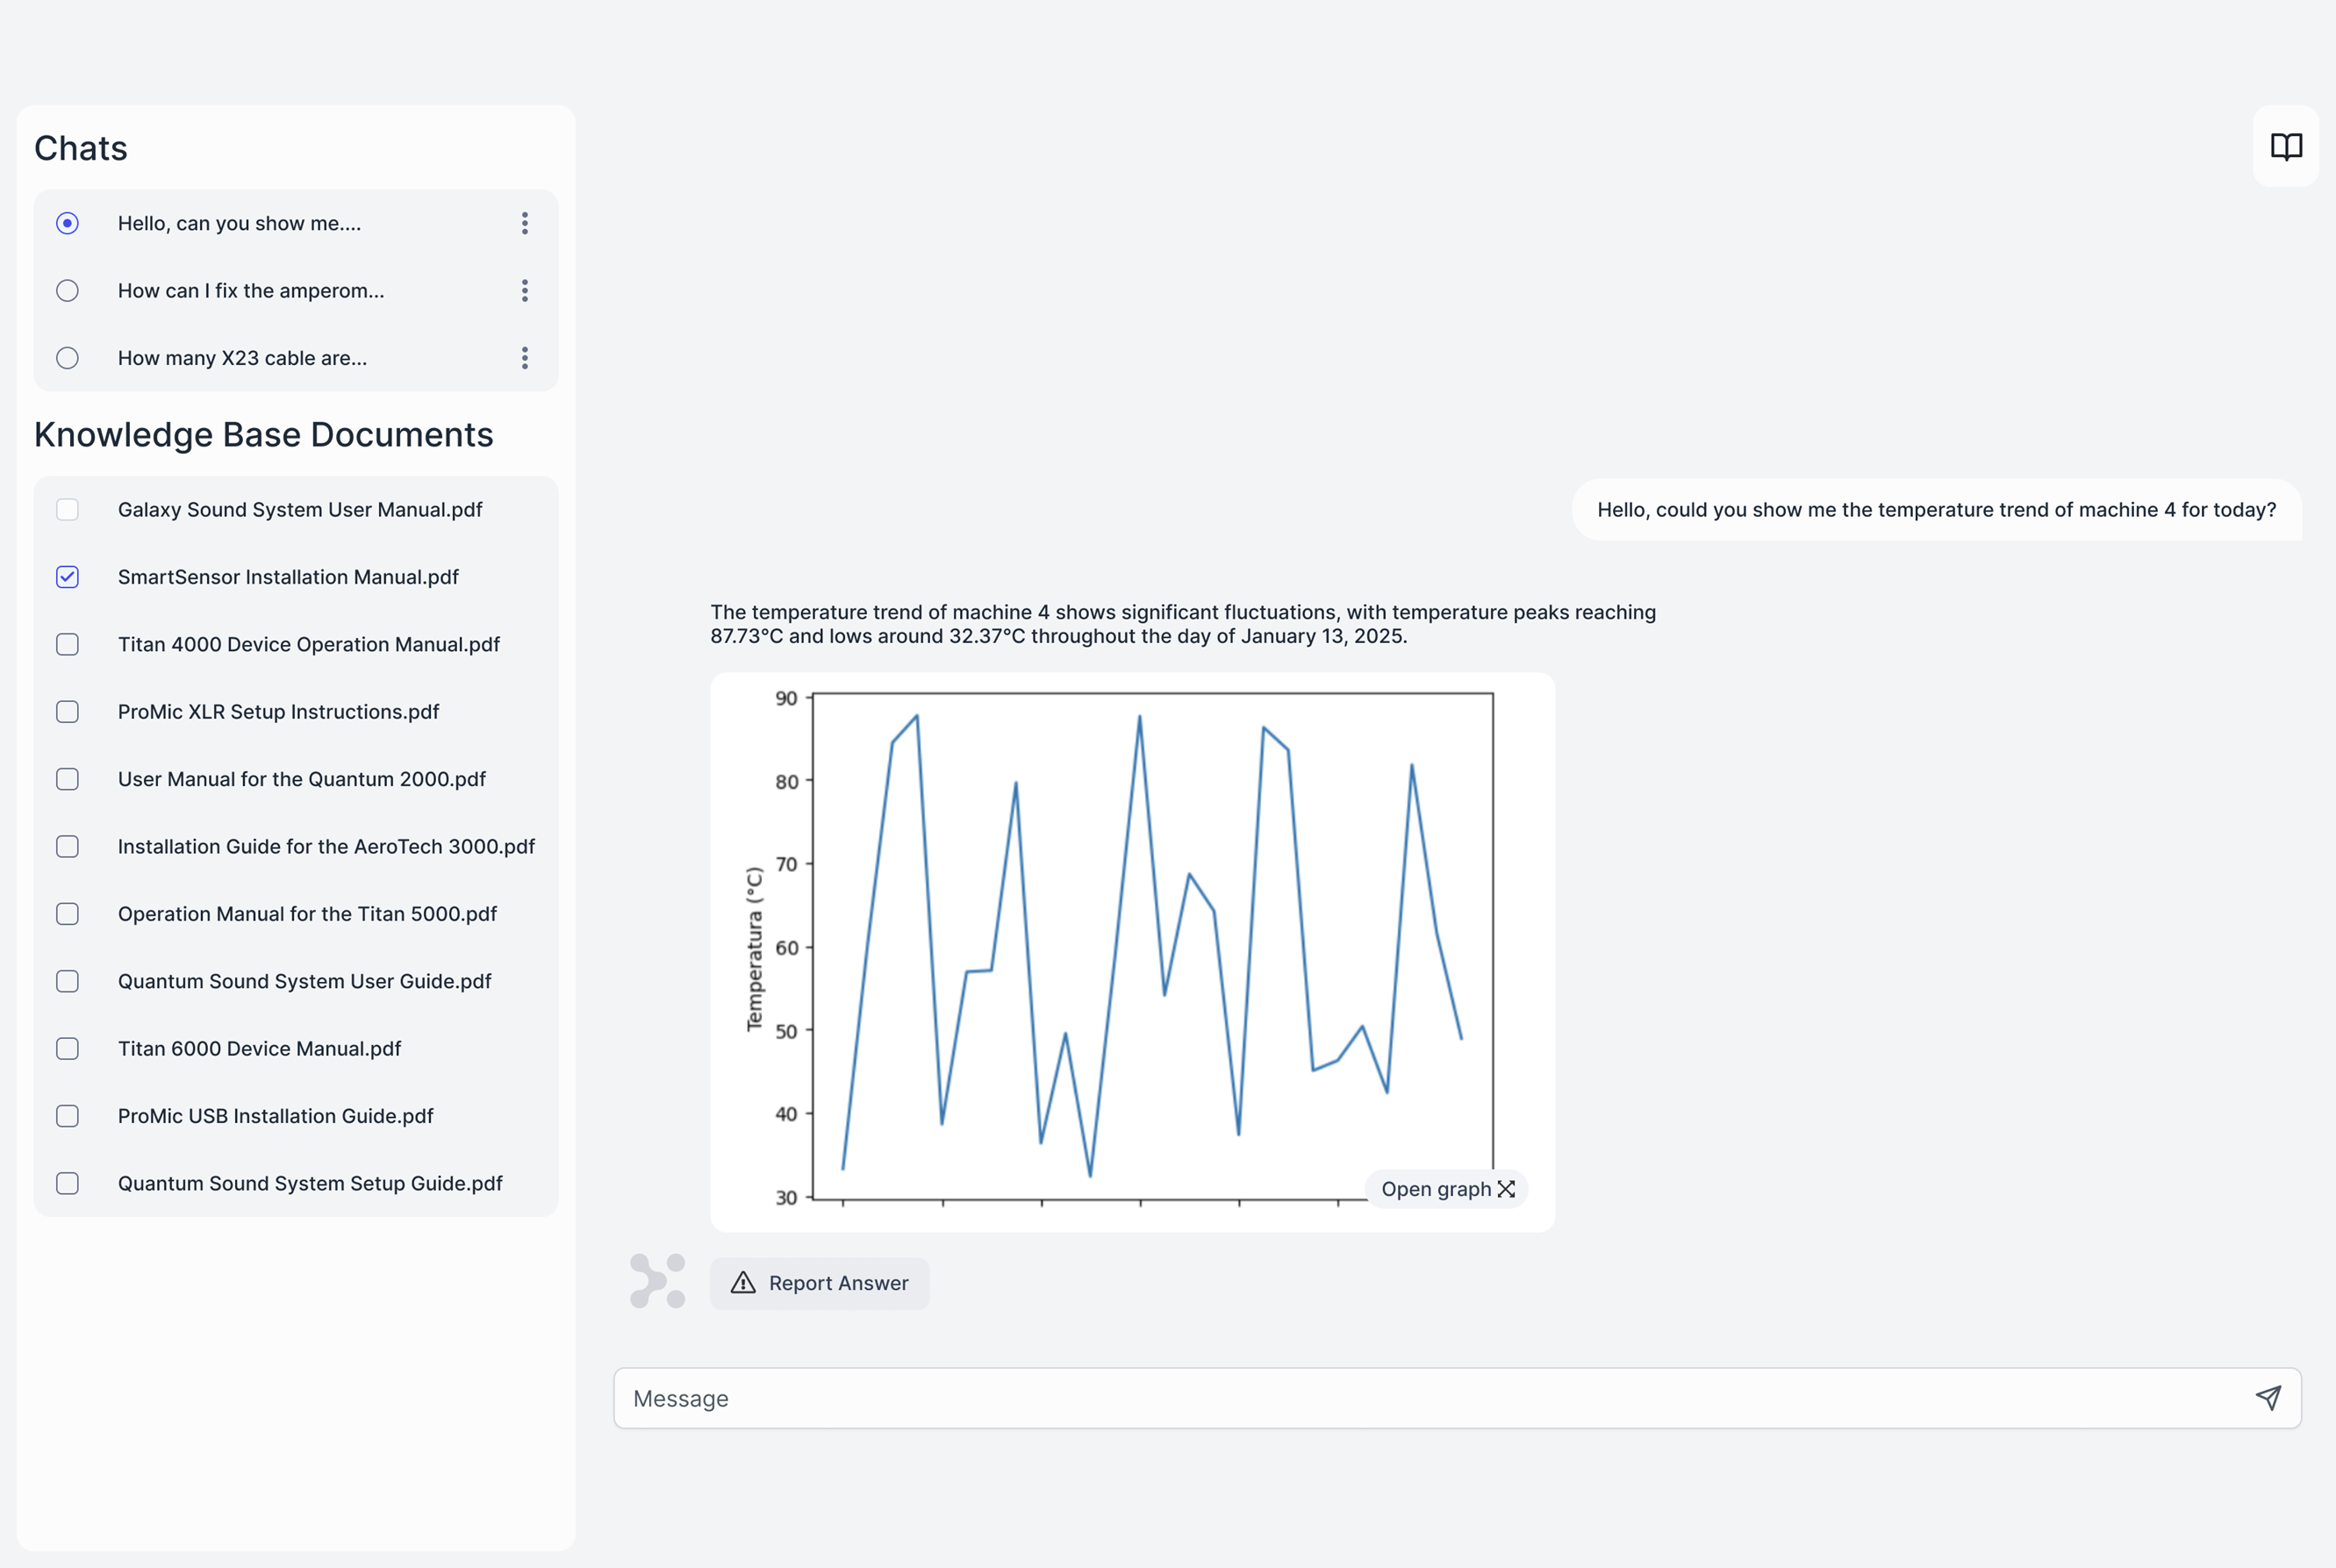Click the open book icon top right
The height and width of the screenshot is (1568, 2336).
click(2285, 147)
